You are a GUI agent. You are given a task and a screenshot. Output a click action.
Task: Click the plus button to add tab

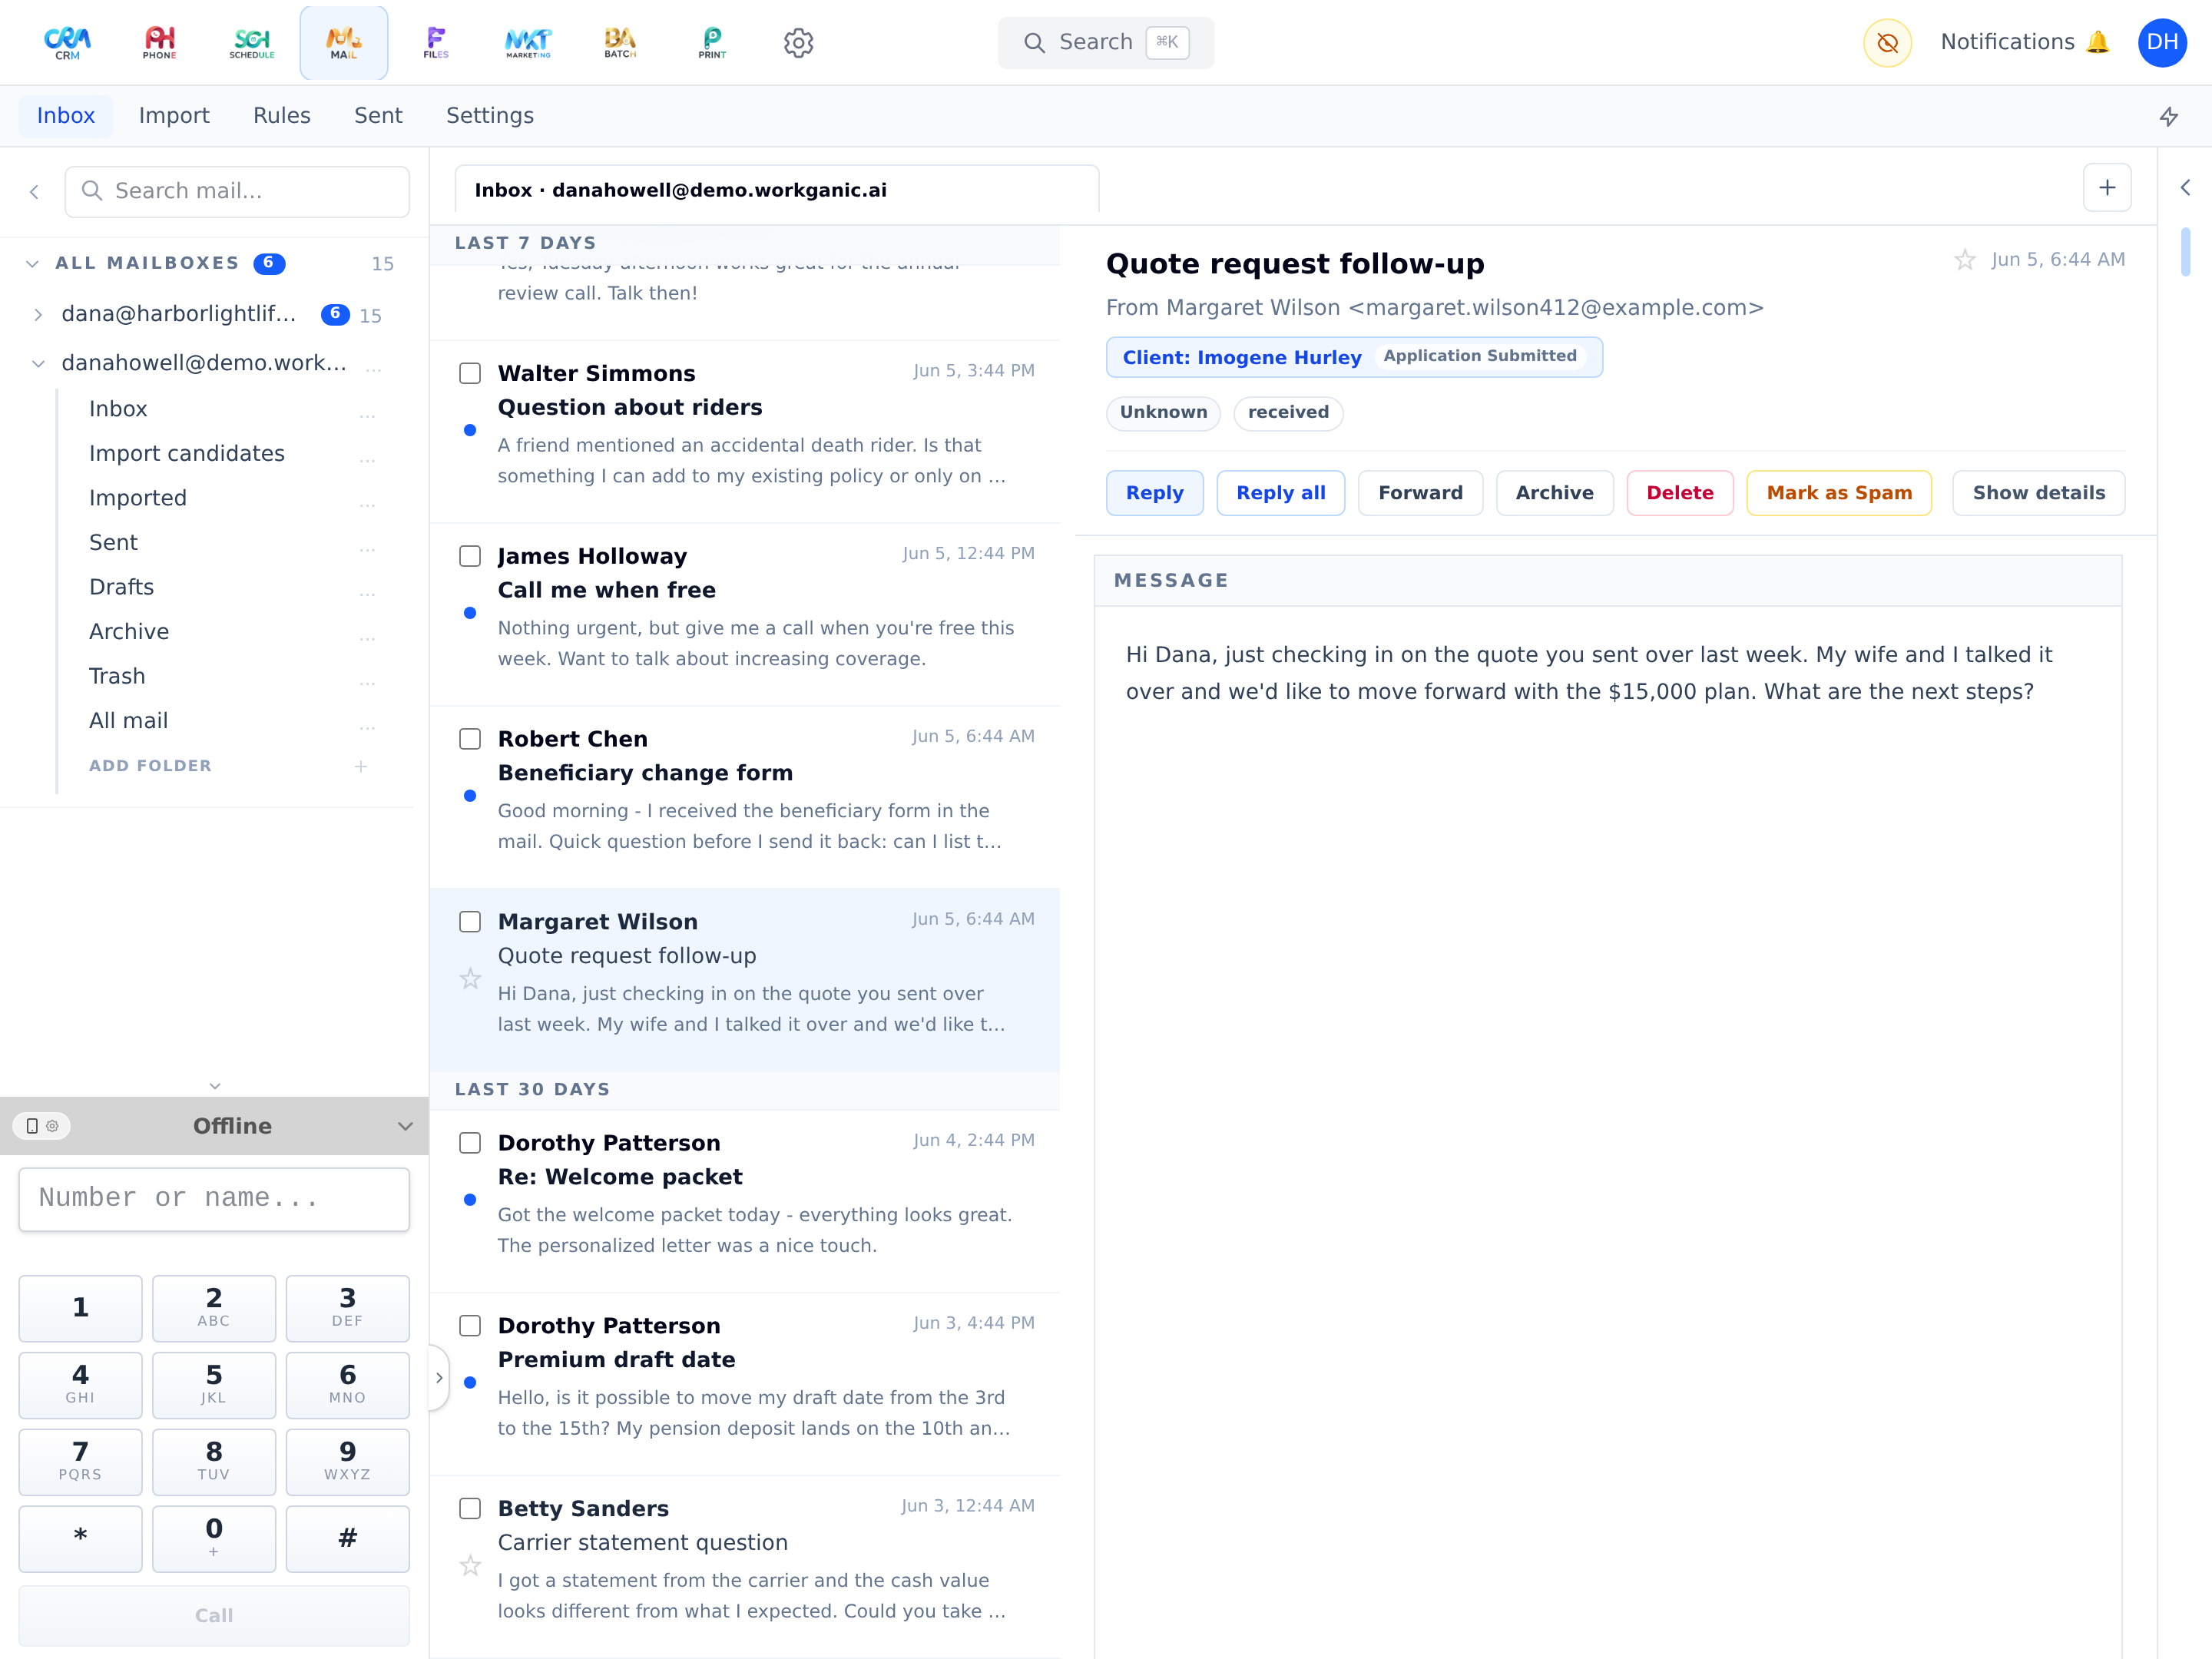(2107, 188)
